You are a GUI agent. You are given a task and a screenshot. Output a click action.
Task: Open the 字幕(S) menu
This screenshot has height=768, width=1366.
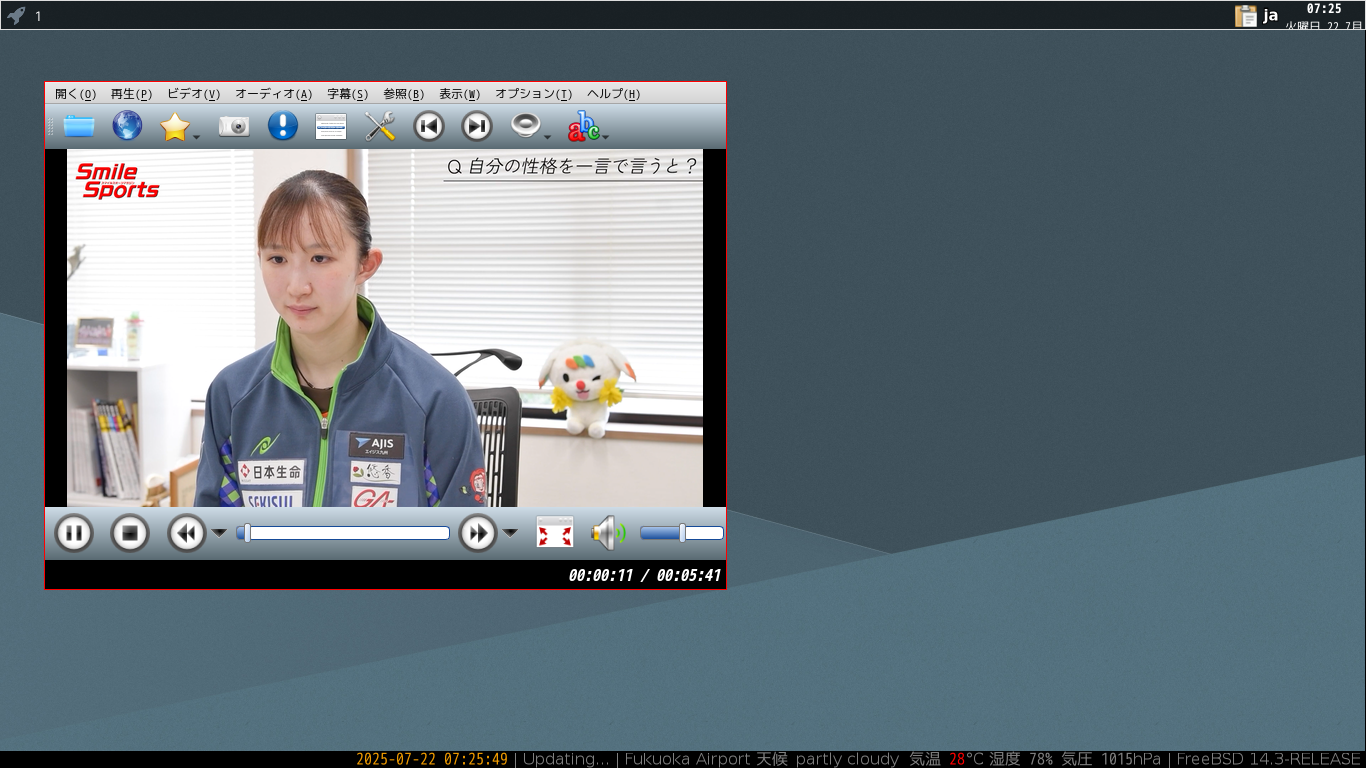click(x=348, y=94)
